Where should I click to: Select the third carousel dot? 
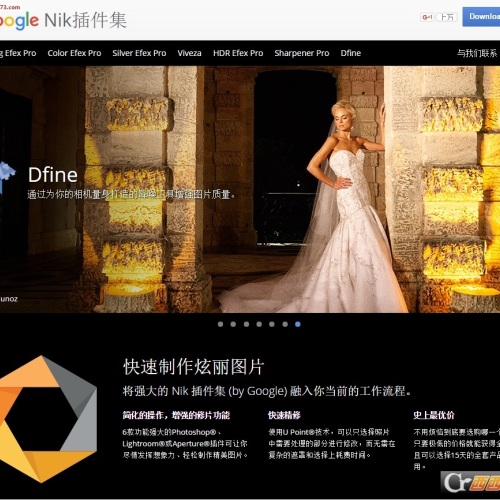[x=246, y=324]
